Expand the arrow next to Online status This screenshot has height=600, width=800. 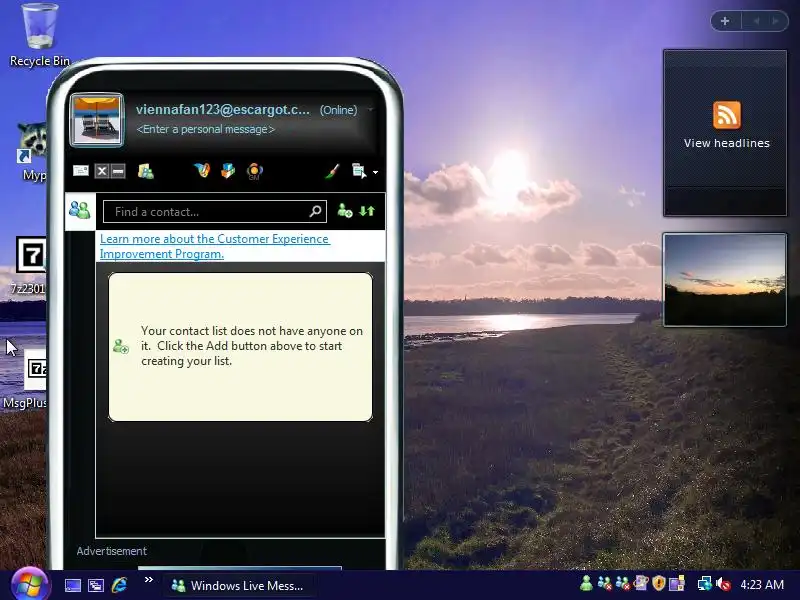pyautogui.click(x=370, y=110)
